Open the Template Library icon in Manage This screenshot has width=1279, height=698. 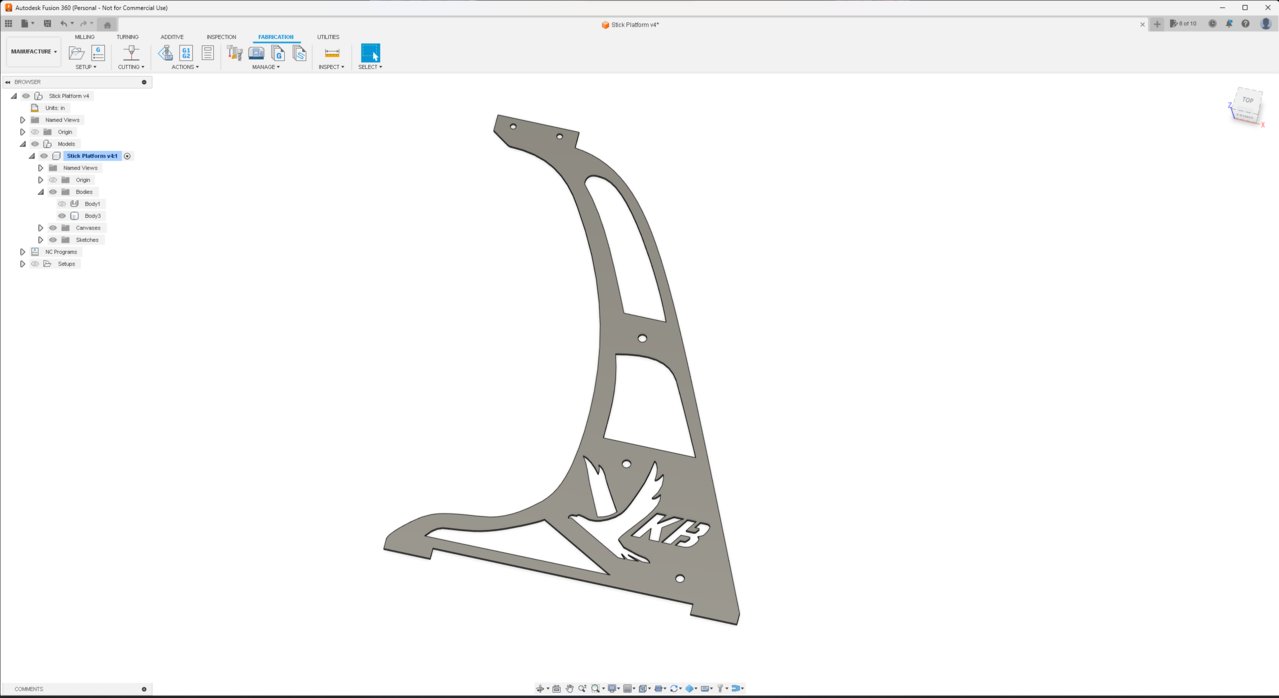pos(299,53)
